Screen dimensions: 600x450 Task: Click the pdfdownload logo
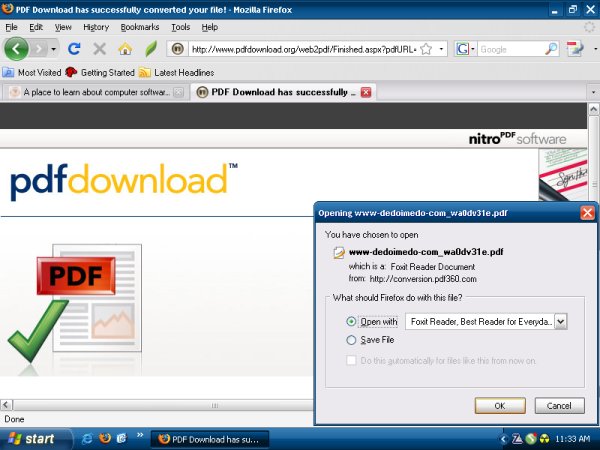[124, 180]
